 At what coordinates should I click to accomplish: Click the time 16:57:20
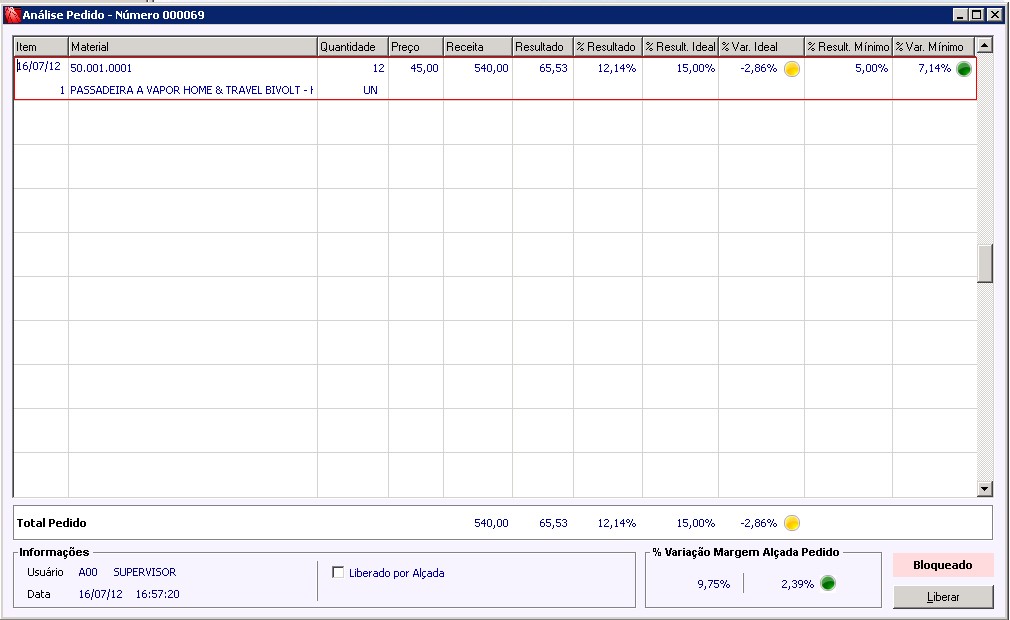[x=157, y=594]
